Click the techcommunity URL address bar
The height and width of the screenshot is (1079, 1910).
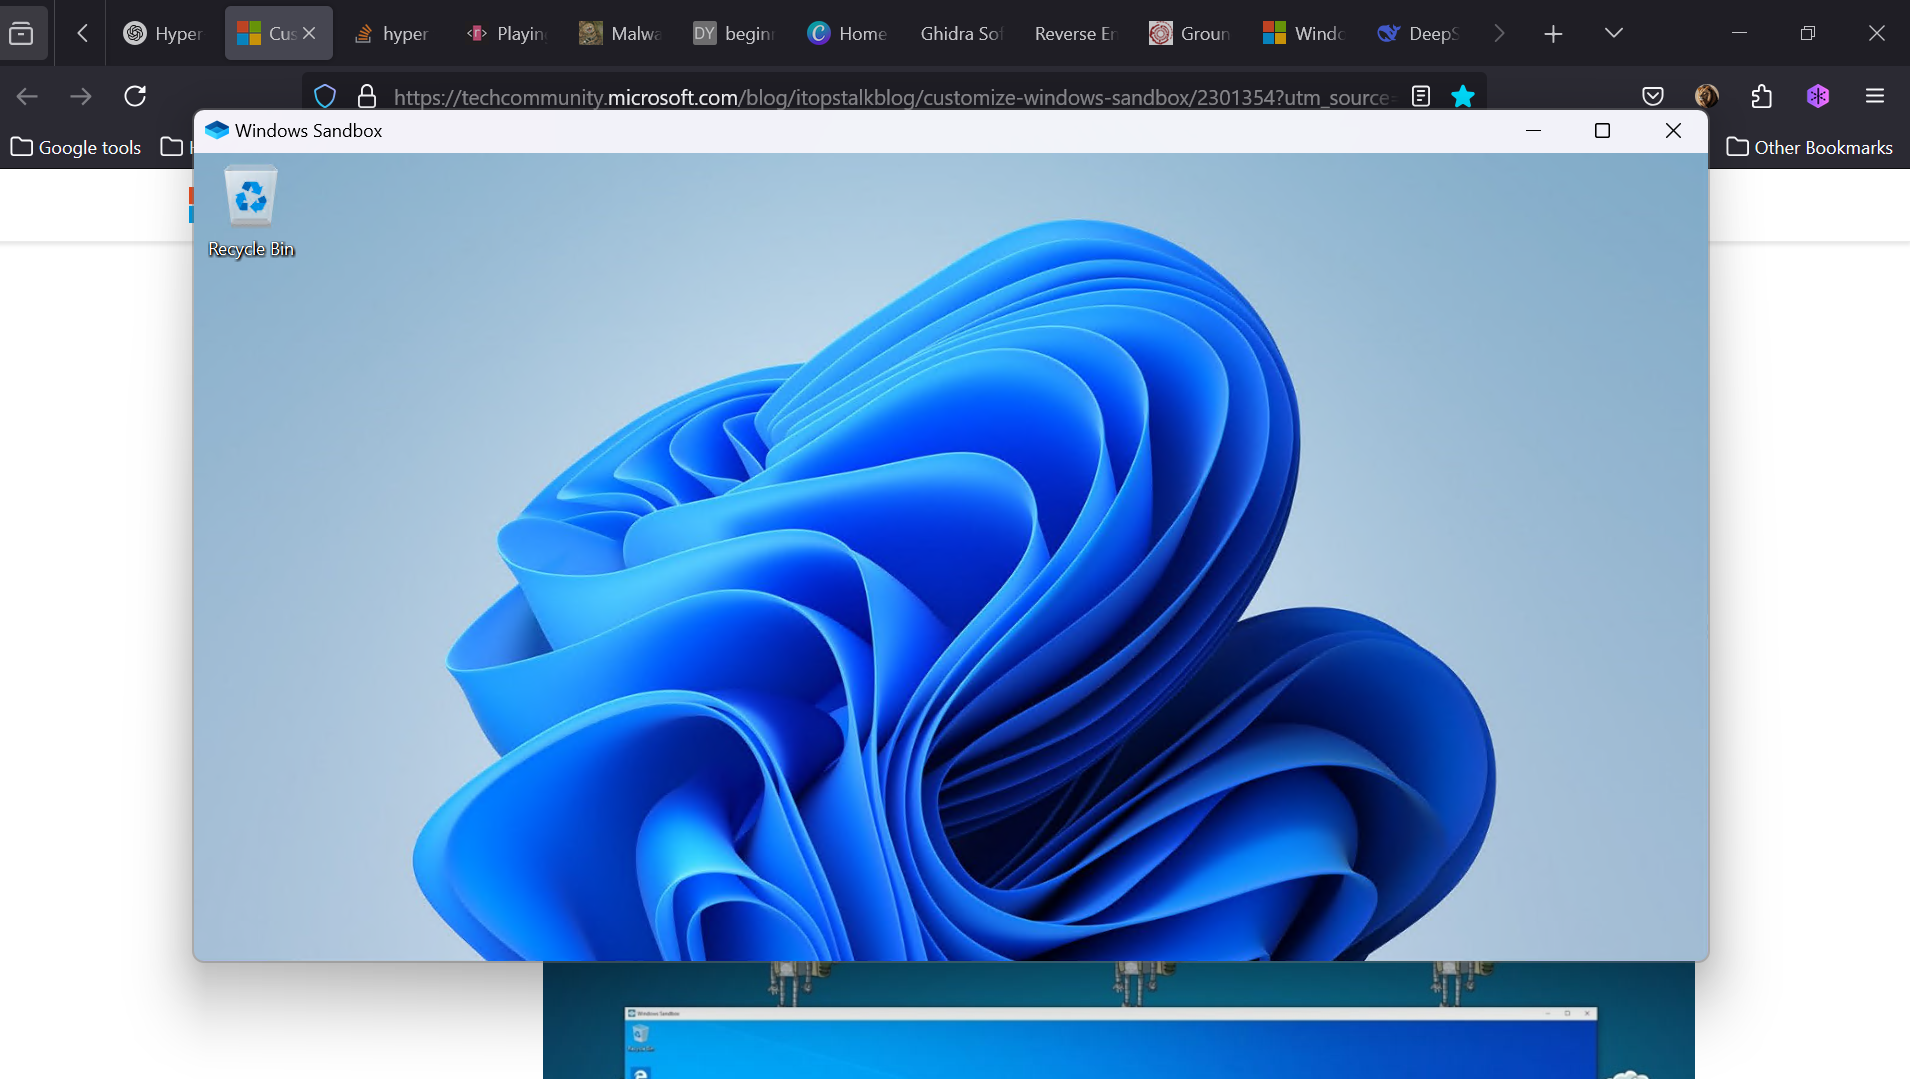892,97
